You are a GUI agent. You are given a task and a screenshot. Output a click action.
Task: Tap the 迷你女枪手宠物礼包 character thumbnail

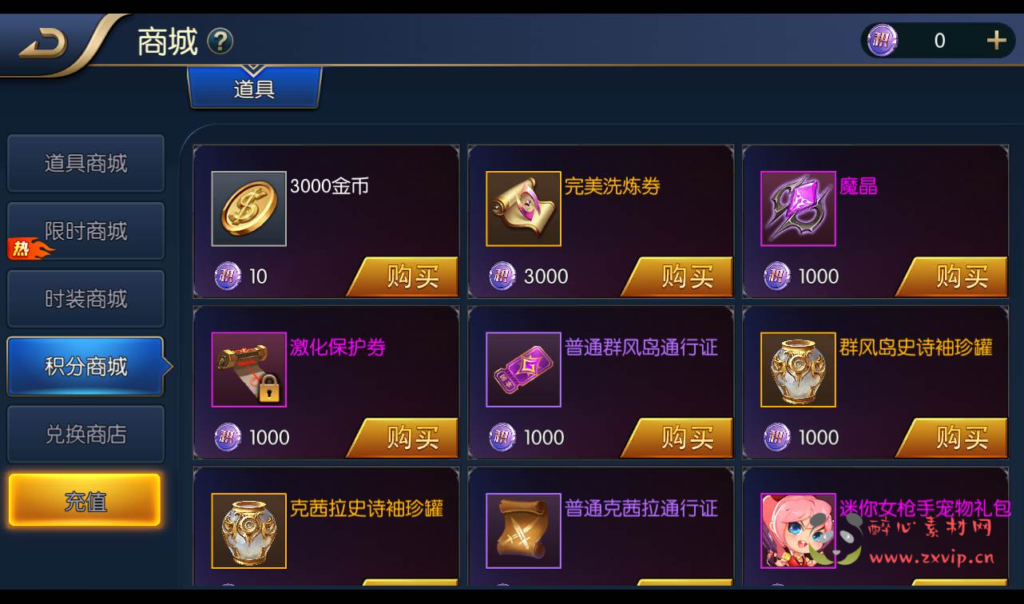click(x=798, y=531)
